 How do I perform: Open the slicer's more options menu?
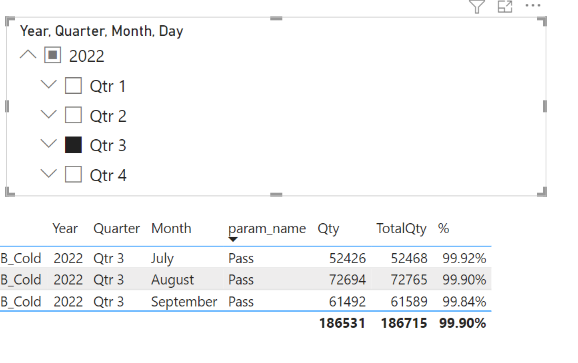[x=533, y=5]
